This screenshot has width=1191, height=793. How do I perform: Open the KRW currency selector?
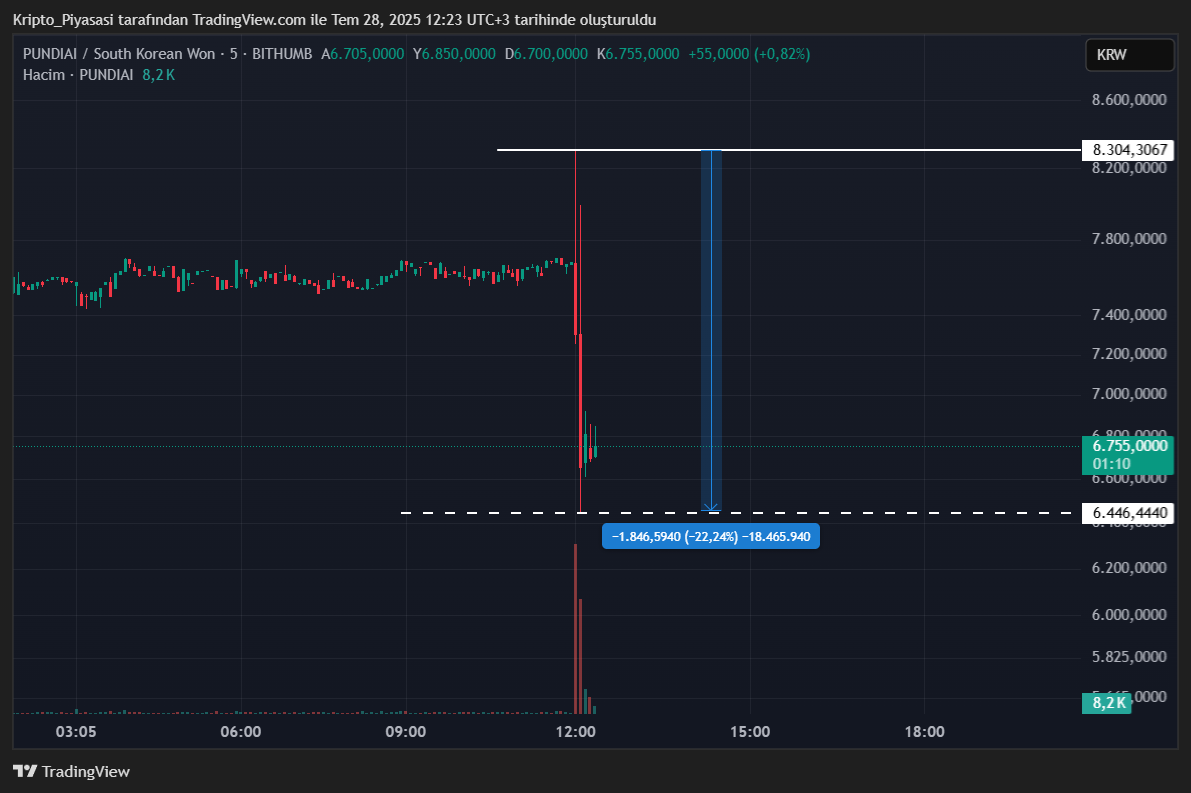[1129, 55]
